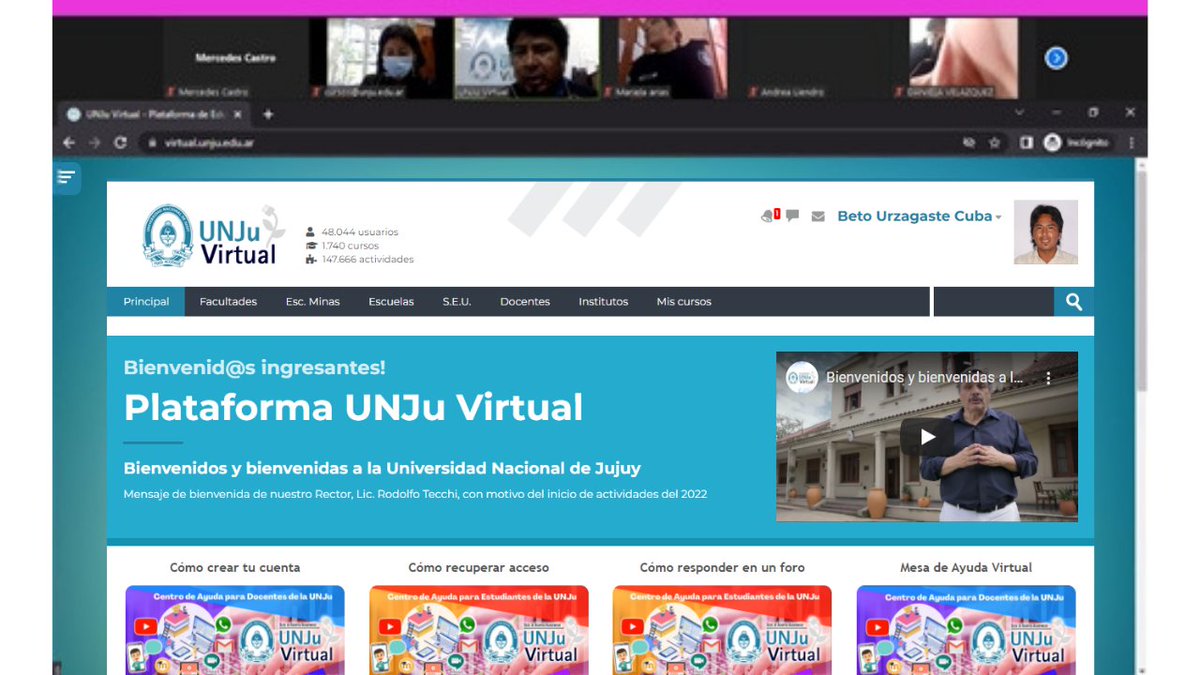Click the rector welcome message text
Viewport: 1200px width, 675px height.
tap(415, 494)
